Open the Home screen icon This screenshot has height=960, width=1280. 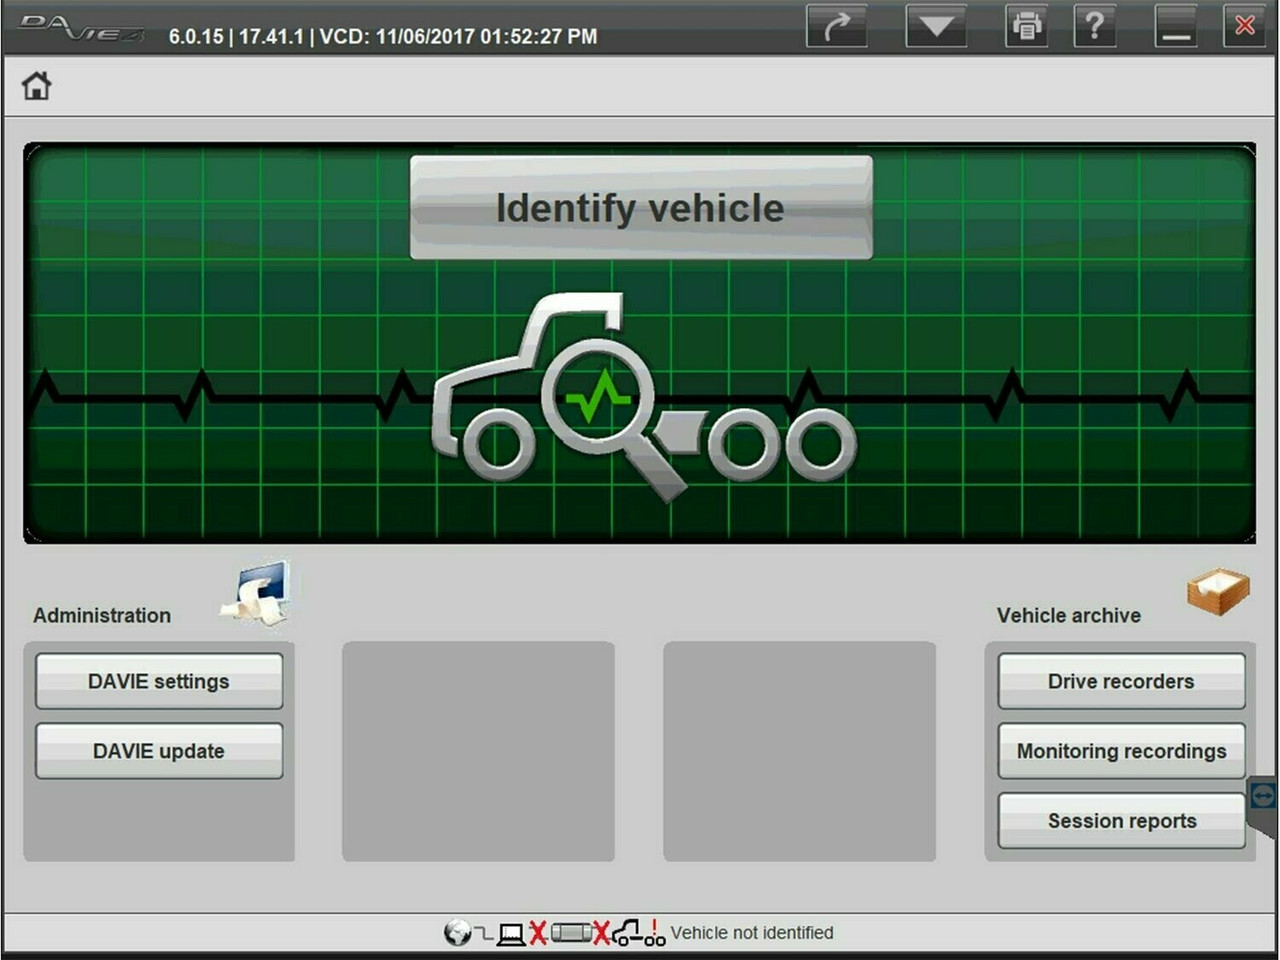36,86
